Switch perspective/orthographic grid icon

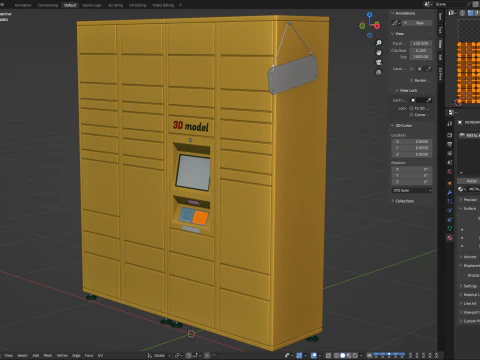click(379, 72)
